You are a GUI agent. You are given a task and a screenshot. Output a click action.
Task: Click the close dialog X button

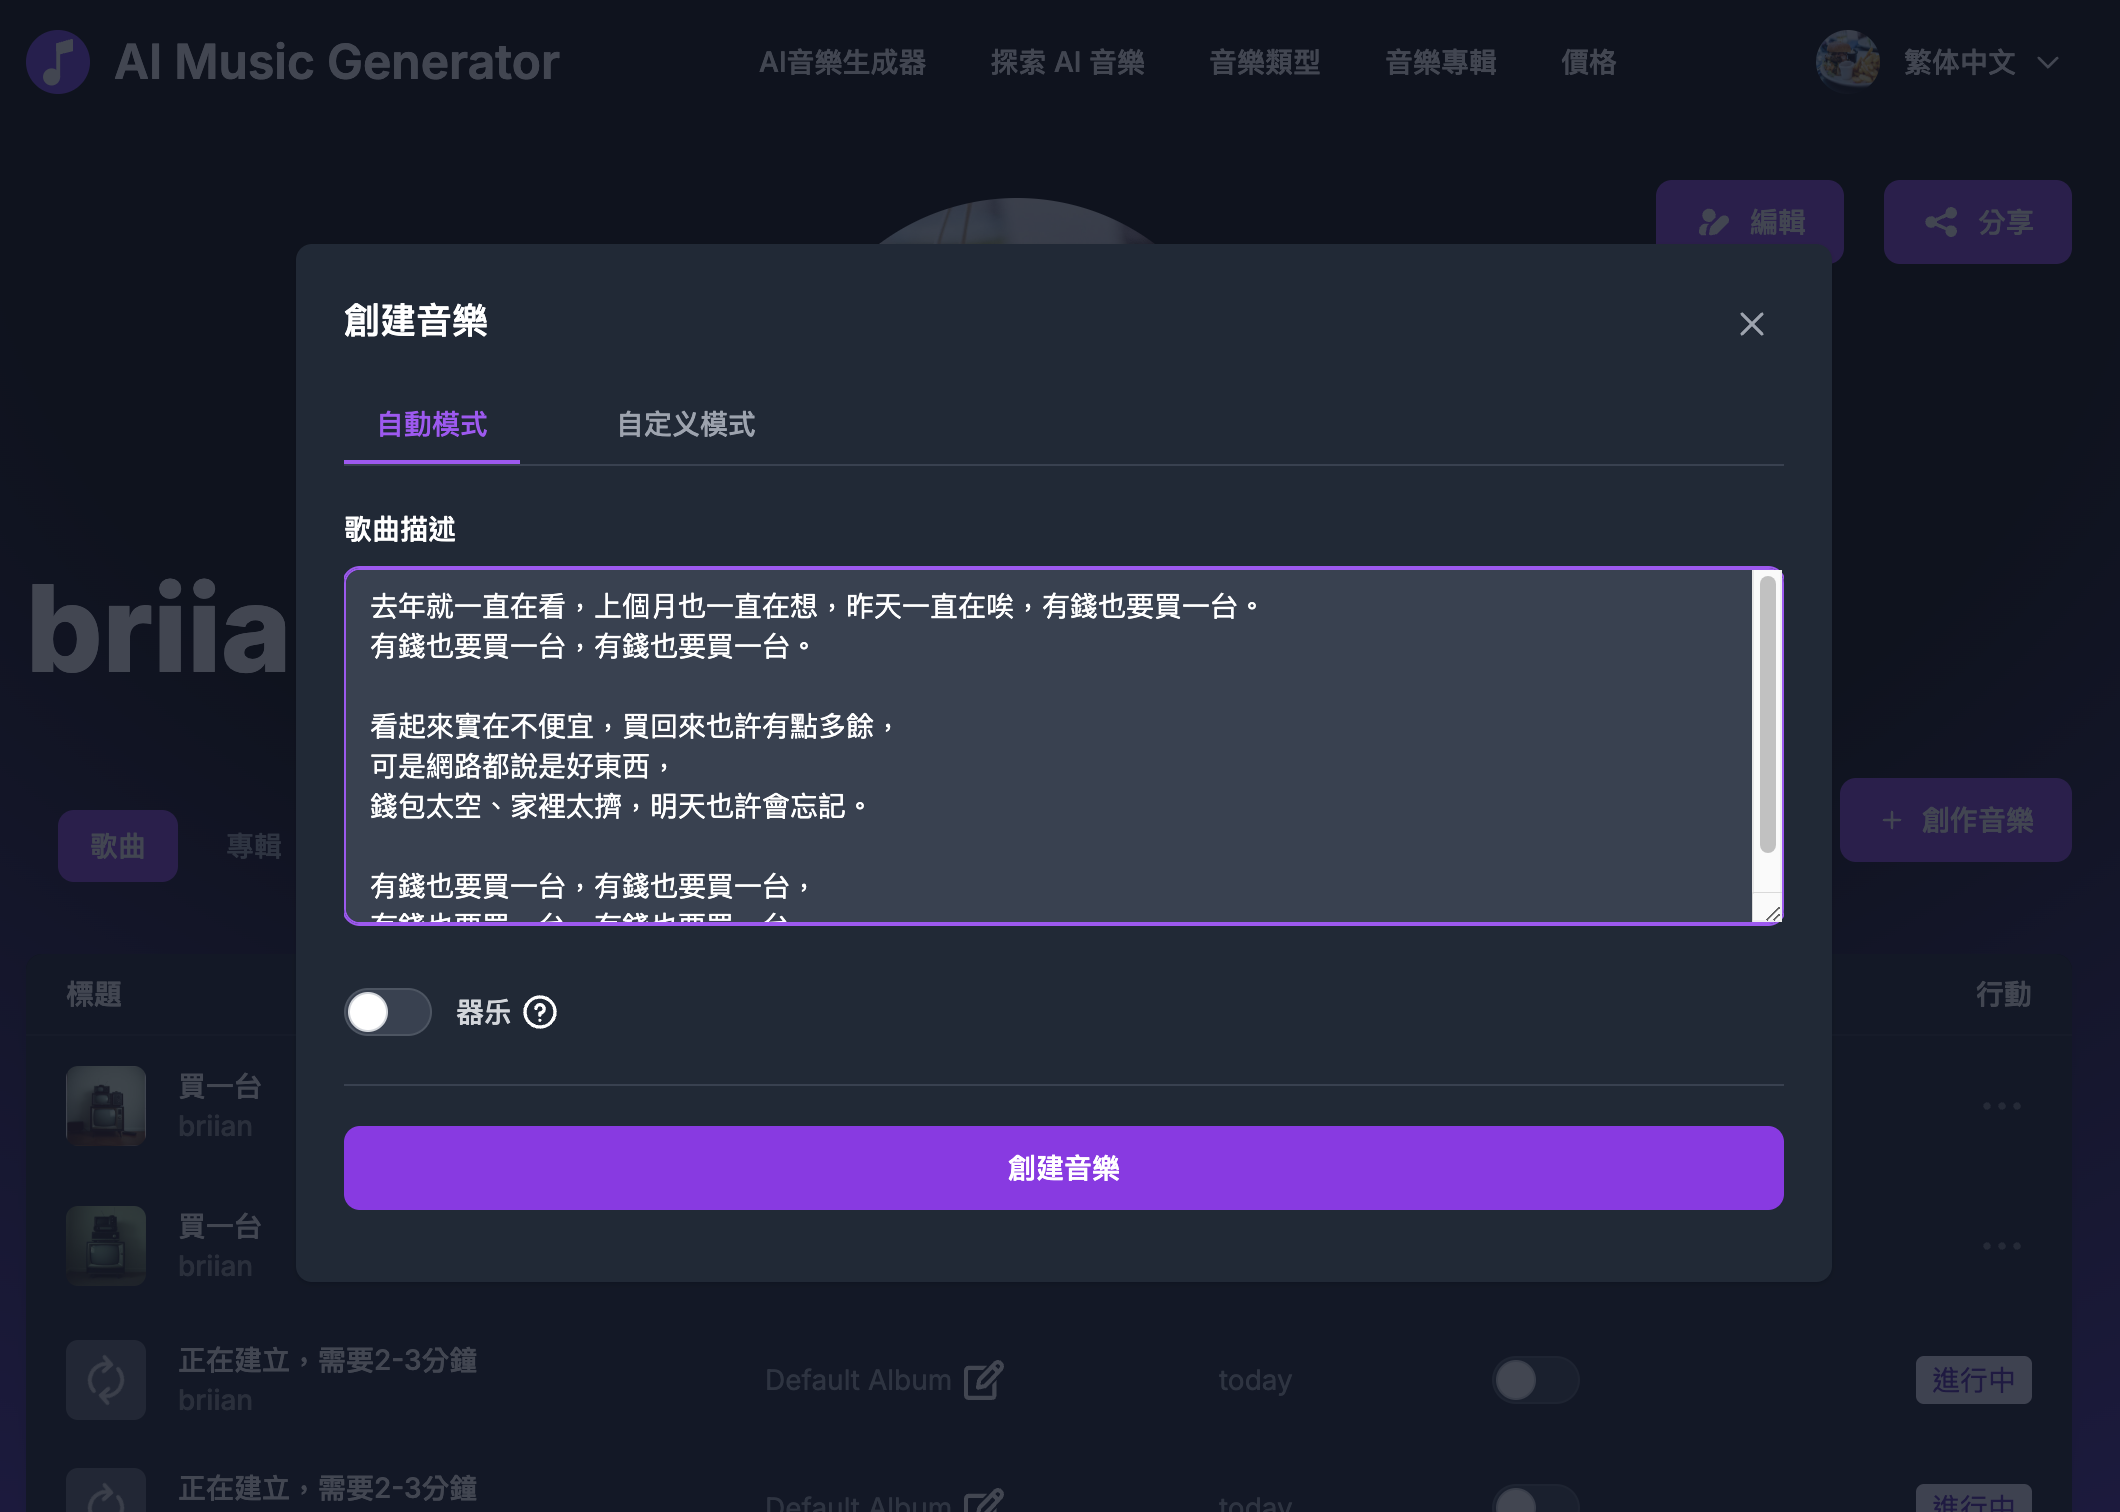point(1752,324)
